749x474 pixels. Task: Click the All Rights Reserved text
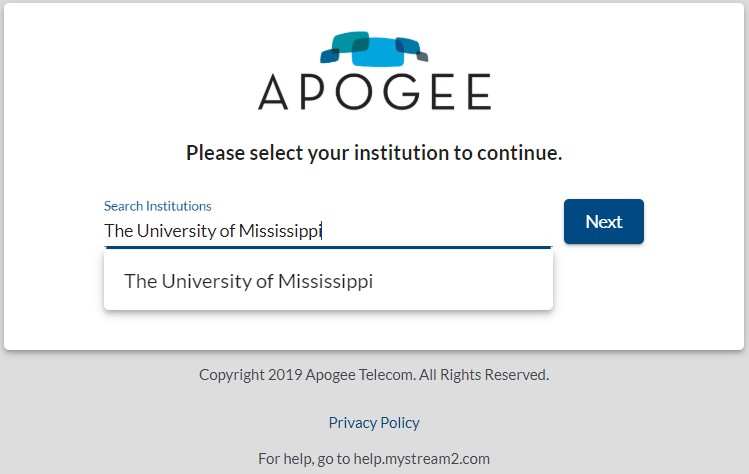484,375
